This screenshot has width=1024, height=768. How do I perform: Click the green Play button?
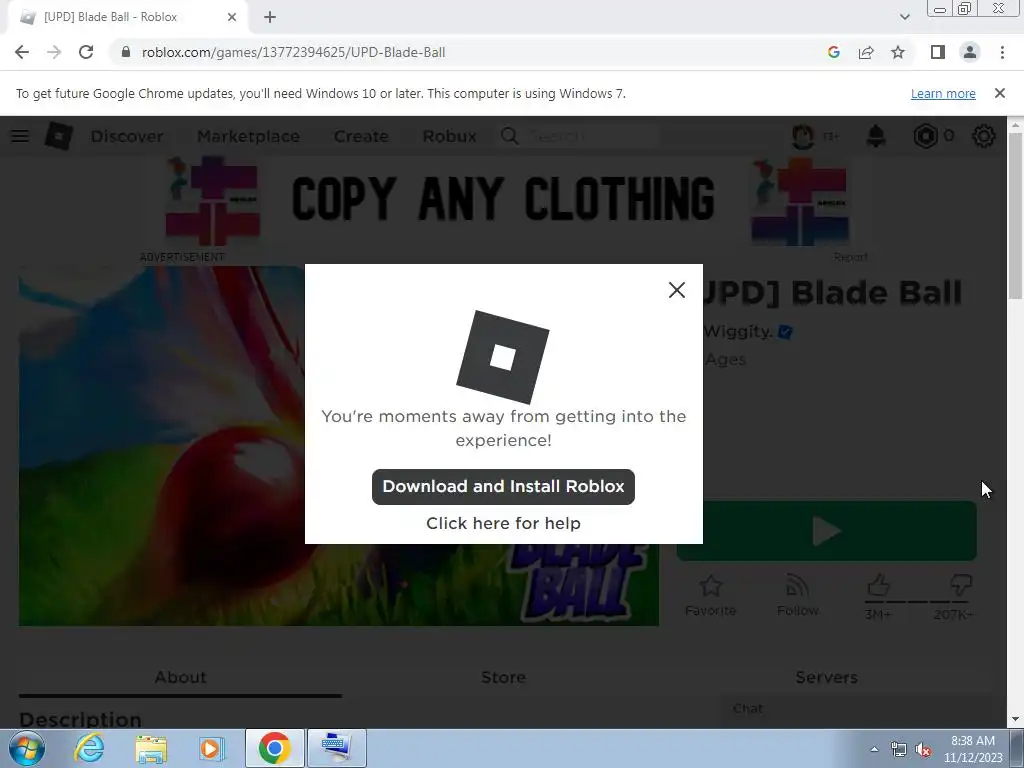tap(826, 531)
